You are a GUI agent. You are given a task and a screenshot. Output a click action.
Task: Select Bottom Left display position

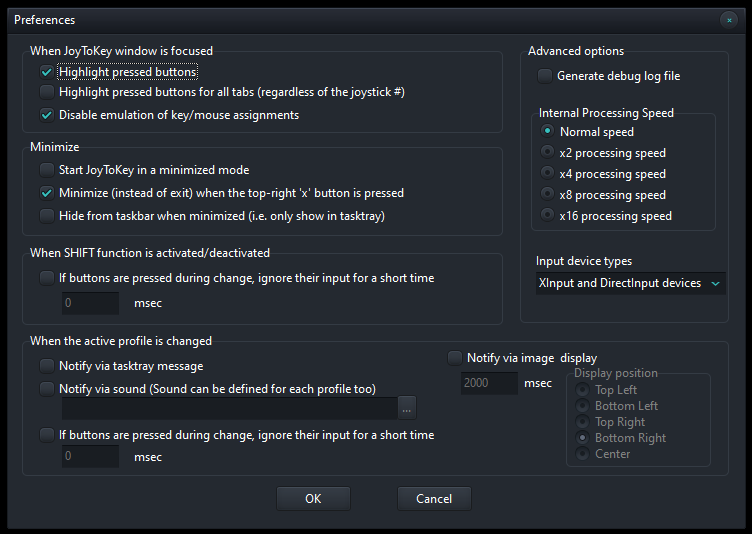coord(582,406)
